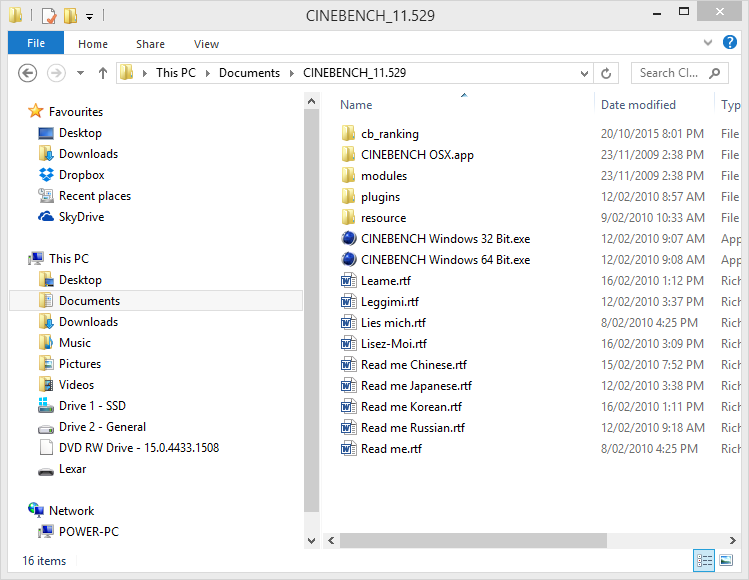Viewport: 749px width, 580px height.
Task: Click the New Folder icon in the quick access toolbar
Action: click(x=70, y=16)
